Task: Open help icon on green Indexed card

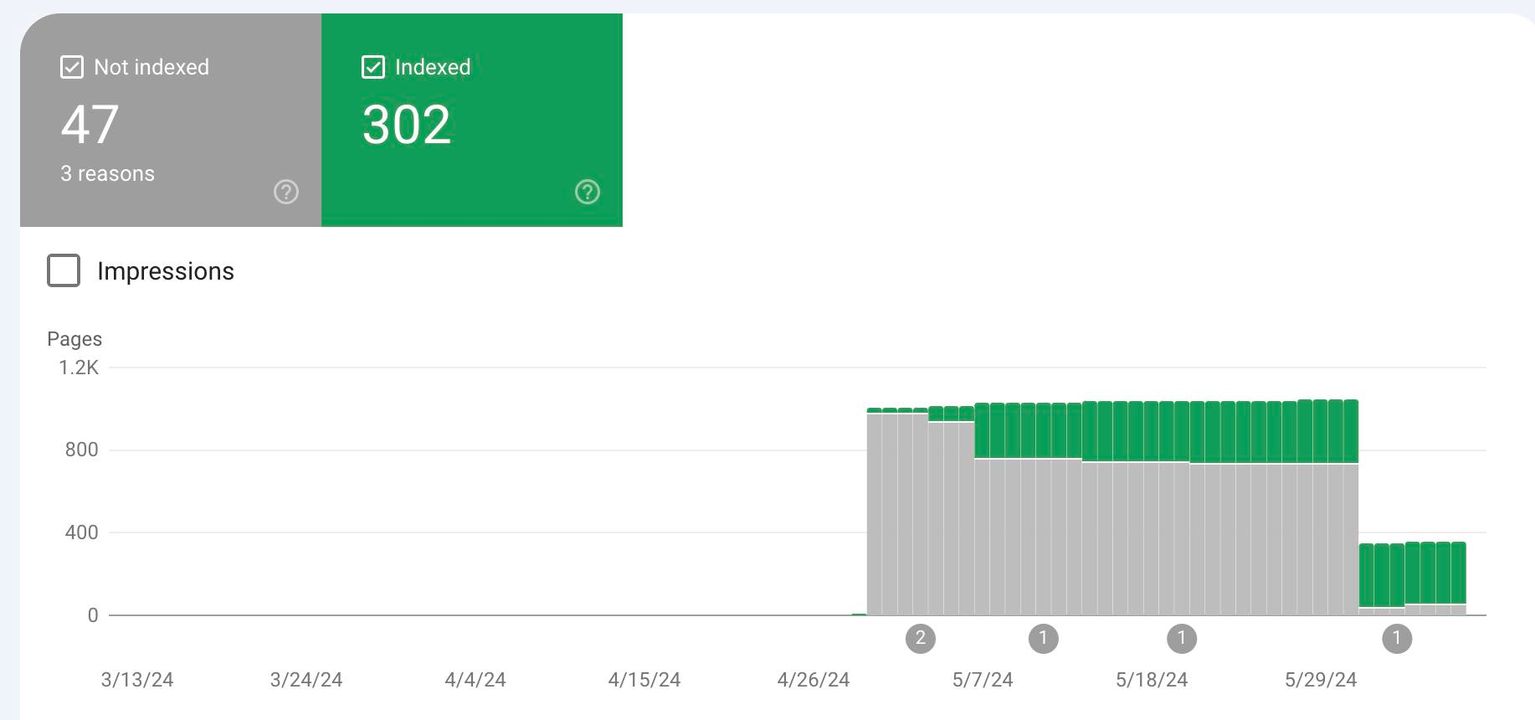Action: click(587, 192)
